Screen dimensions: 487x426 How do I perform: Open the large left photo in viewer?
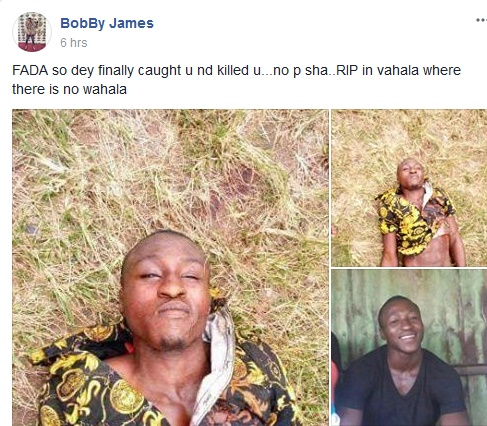pos(170,267)
